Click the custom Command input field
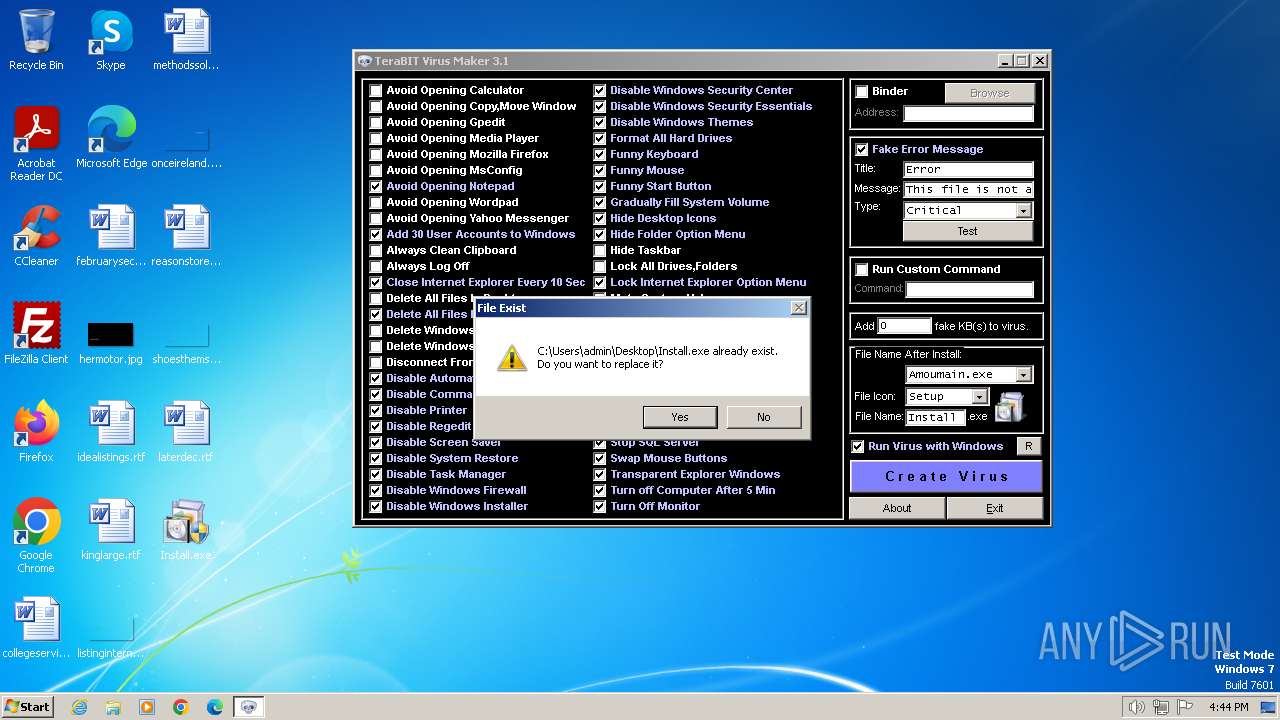Viewport: 1280px width, 720px height. (x=970, y=289)
